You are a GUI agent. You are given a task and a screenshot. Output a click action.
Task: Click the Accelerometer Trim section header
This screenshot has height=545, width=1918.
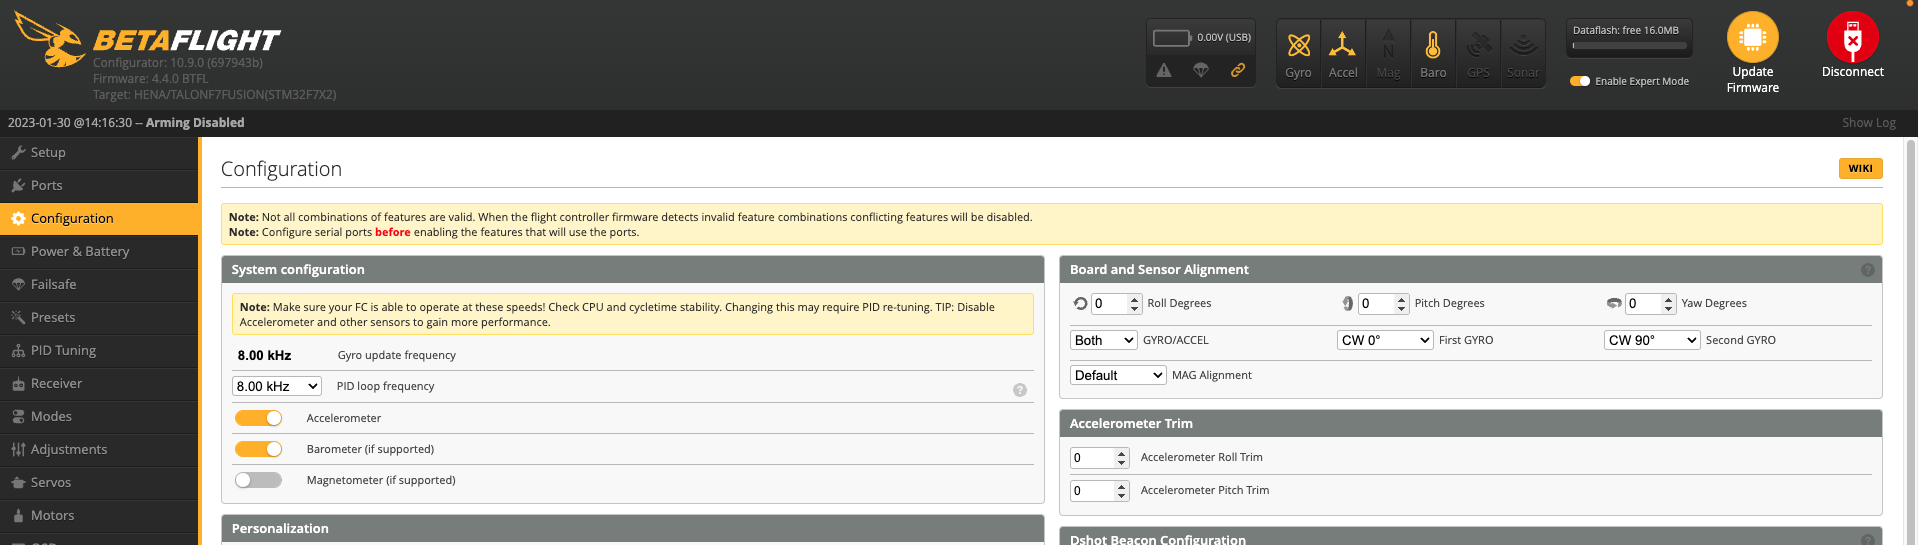point(1470,423)
